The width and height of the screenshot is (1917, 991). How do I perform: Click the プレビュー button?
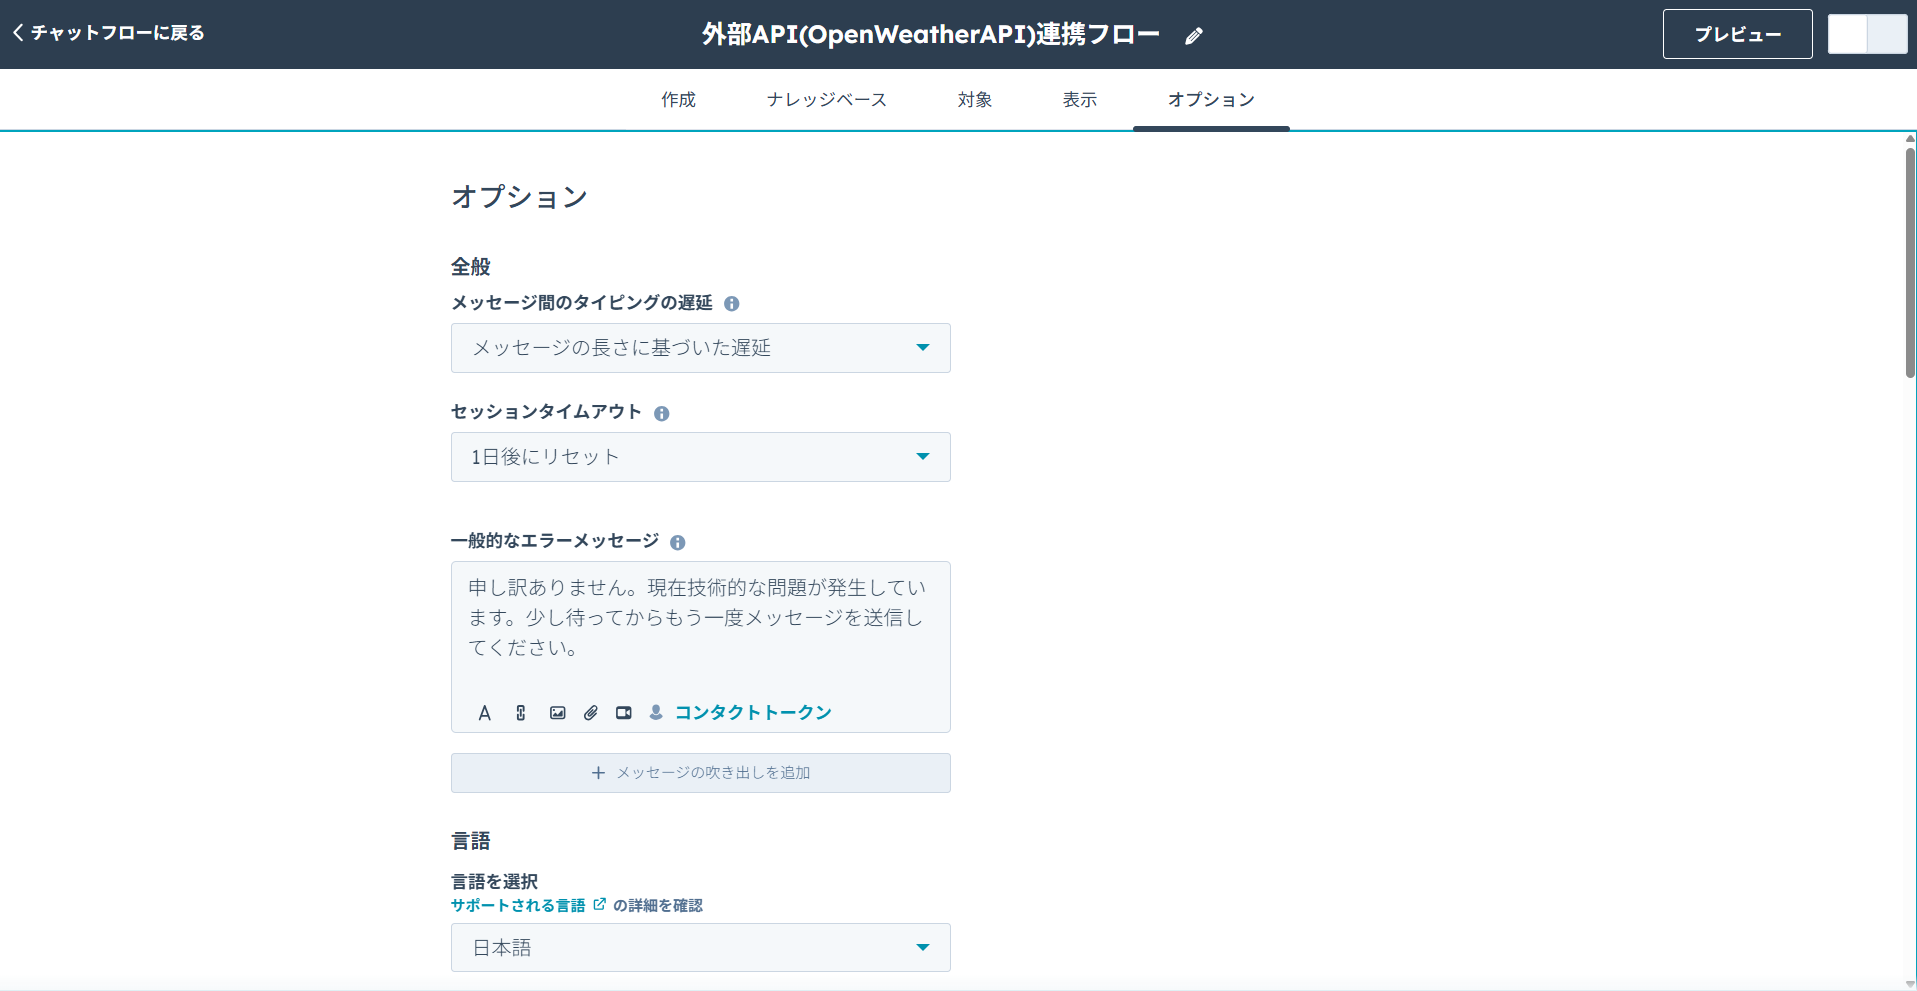pyautogui.click(x=1737, y=33)
